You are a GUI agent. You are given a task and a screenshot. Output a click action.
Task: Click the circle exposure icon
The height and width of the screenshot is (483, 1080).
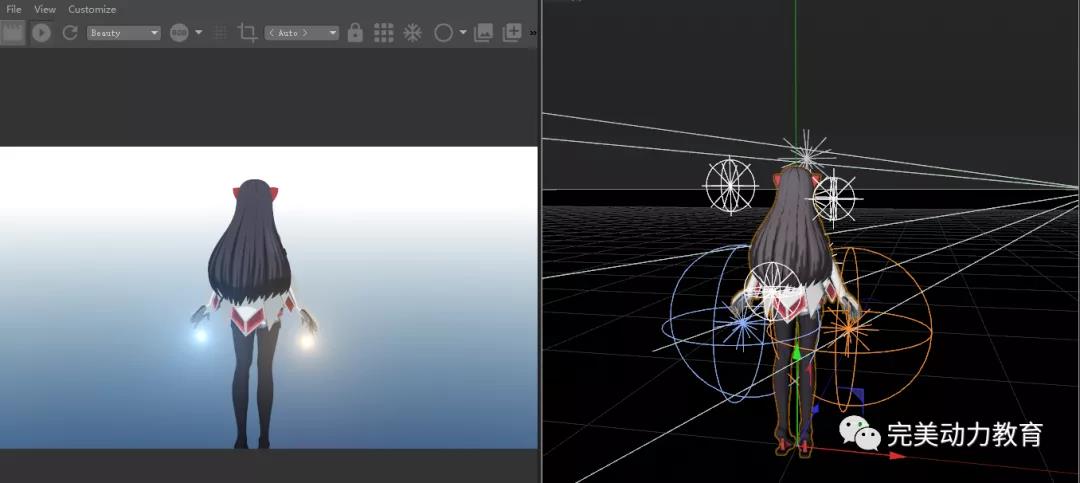[x=443, y=33]
